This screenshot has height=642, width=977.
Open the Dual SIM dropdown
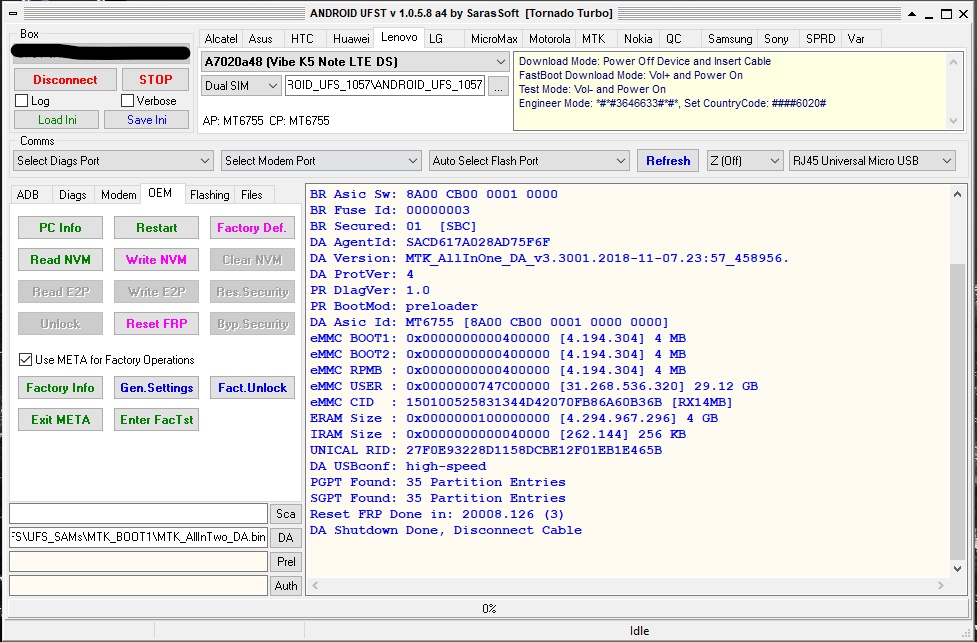[241, 86]
